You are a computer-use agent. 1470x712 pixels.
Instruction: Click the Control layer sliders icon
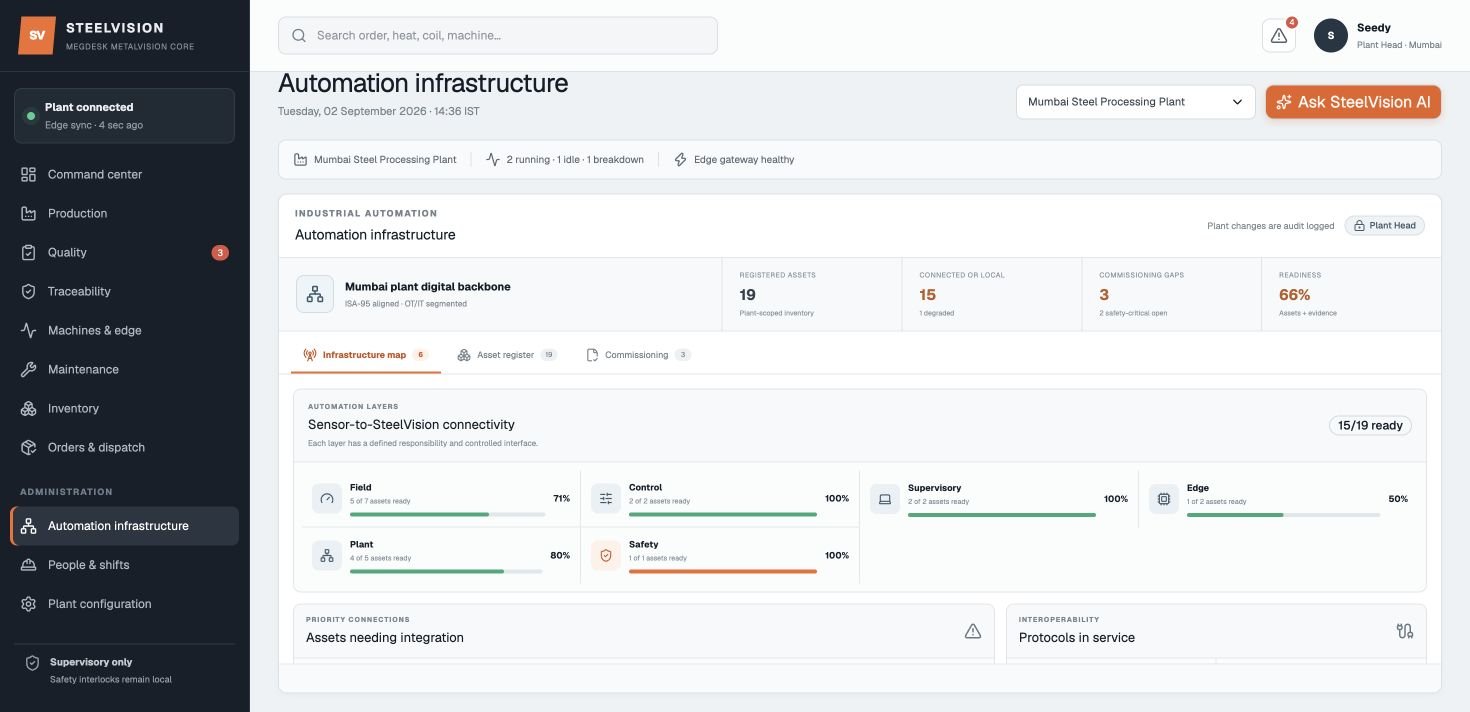tap(606, 498)
